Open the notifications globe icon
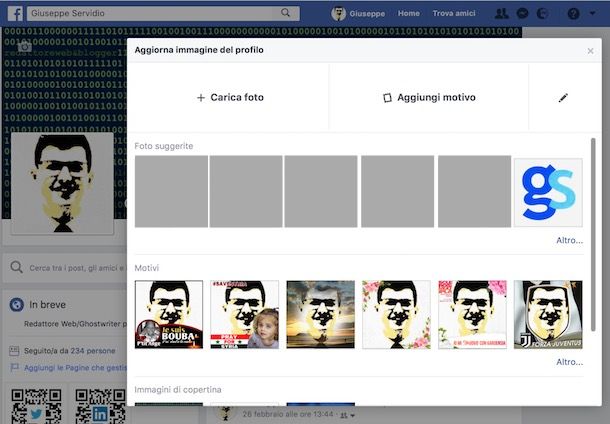This screenshot has height=424, width=610. [x=543, y=14]
